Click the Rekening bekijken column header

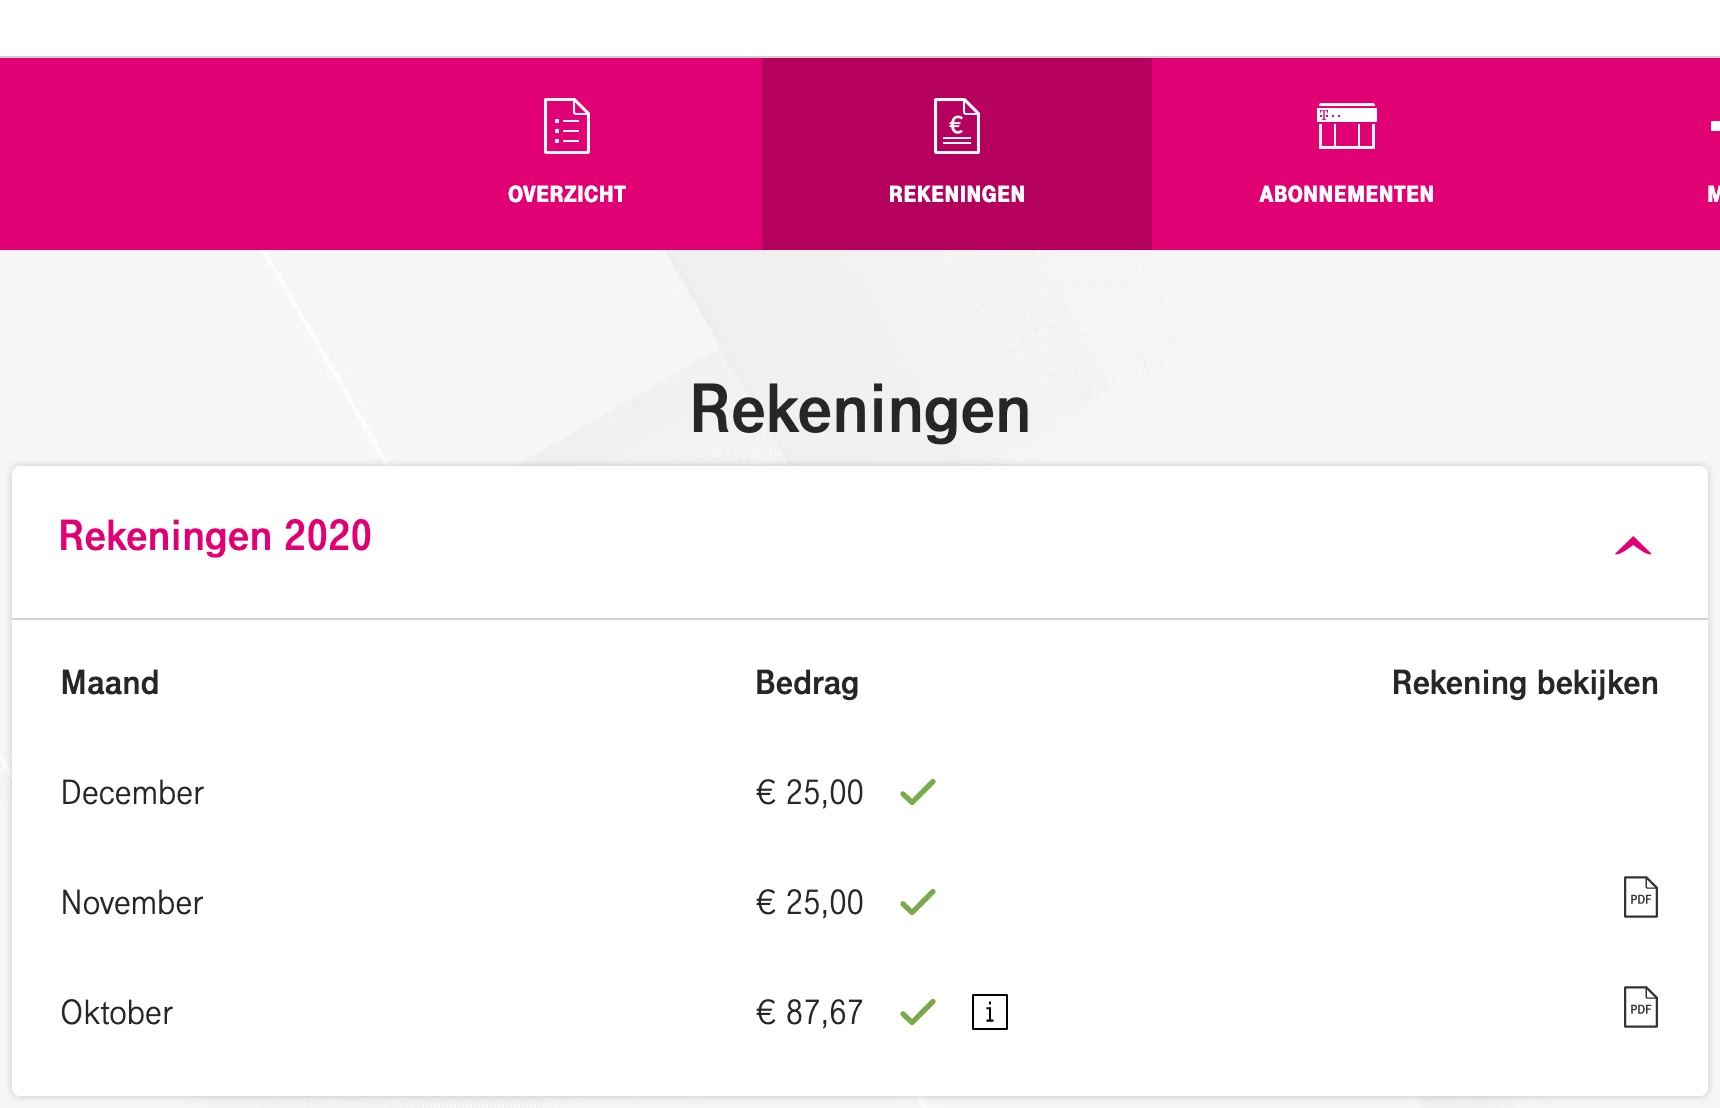click(x=1524, y=683)
